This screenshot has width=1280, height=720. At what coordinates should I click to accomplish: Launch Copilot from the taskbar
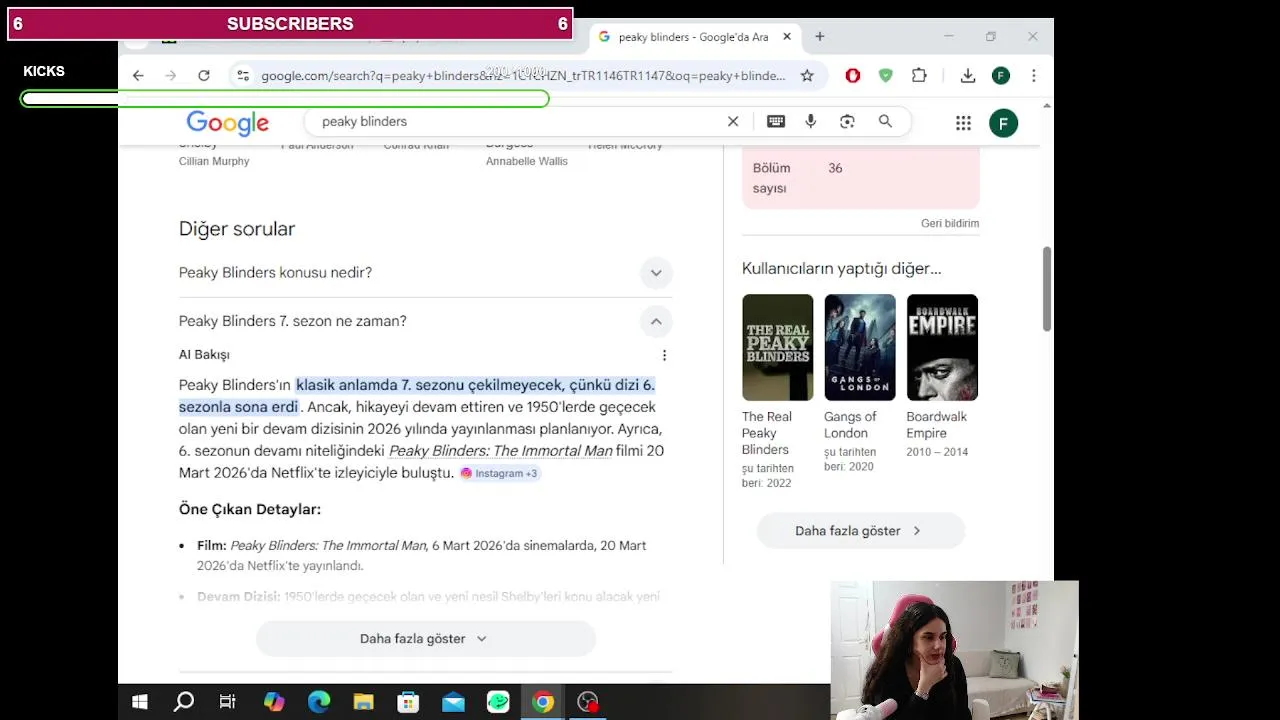(274, 702)
